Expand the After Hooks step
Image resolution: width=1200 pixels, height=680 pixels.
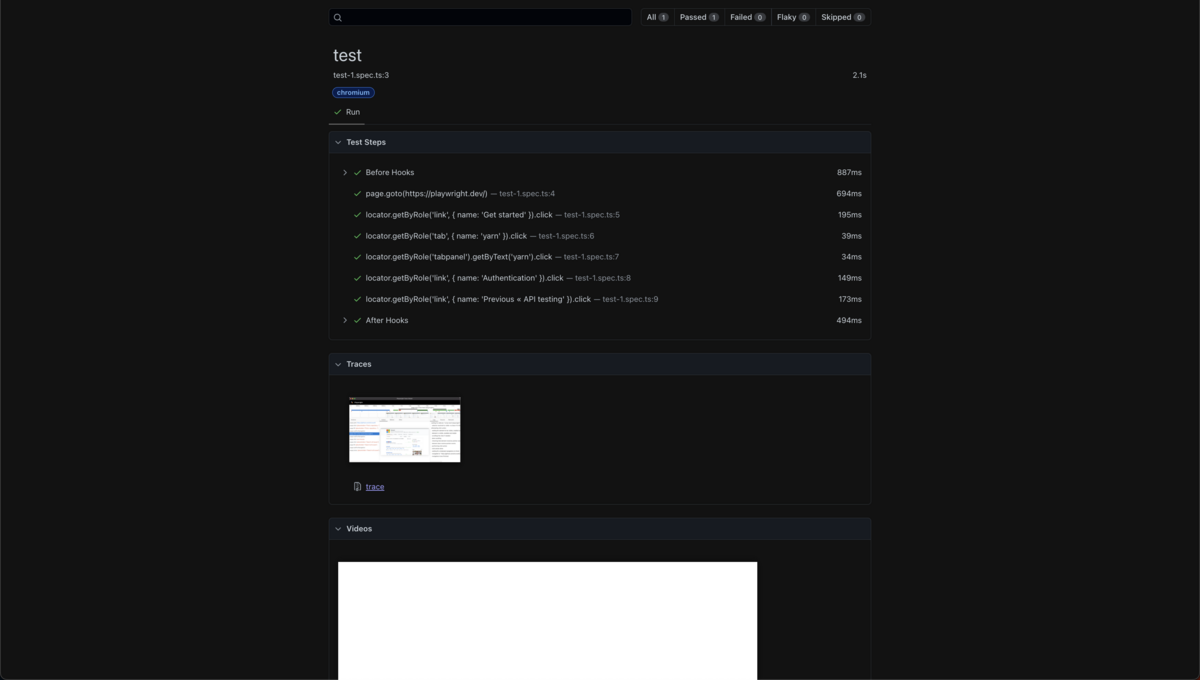[345, 320]
